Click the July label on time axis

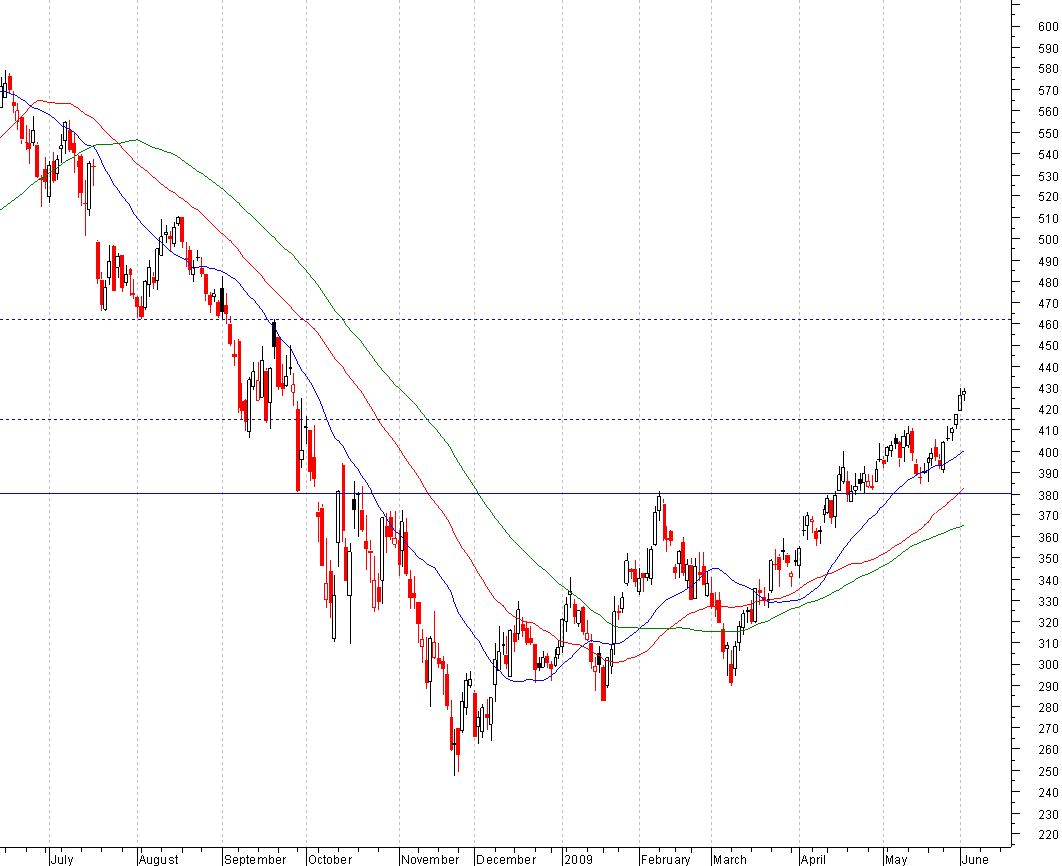click(62, 859)
